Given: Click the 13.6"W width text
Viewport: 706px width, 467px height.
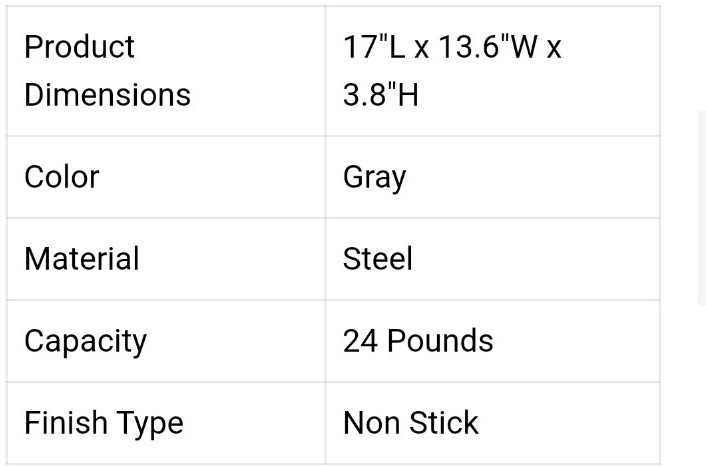Looking at the screenshot, I should pos(488,47).
